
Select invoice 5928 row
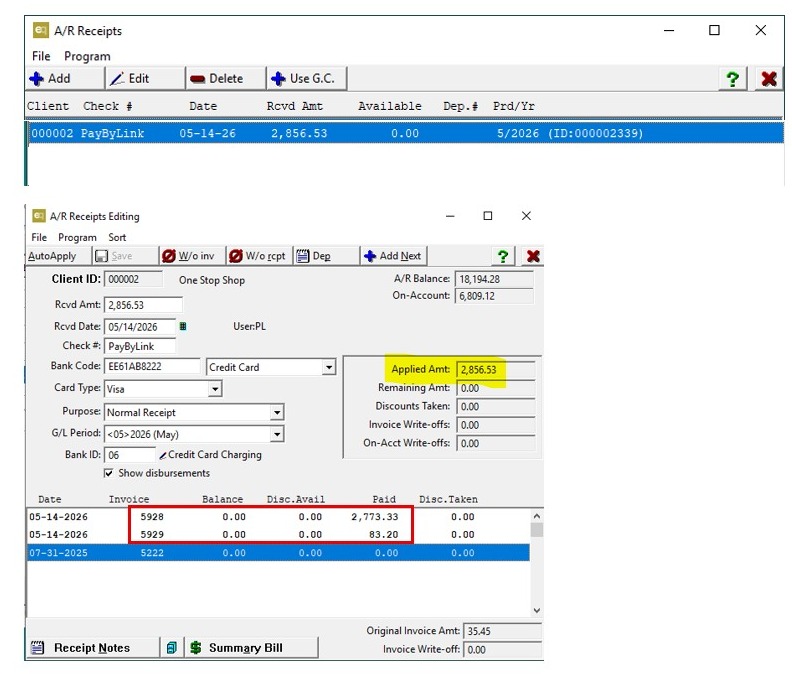(278, 517)
